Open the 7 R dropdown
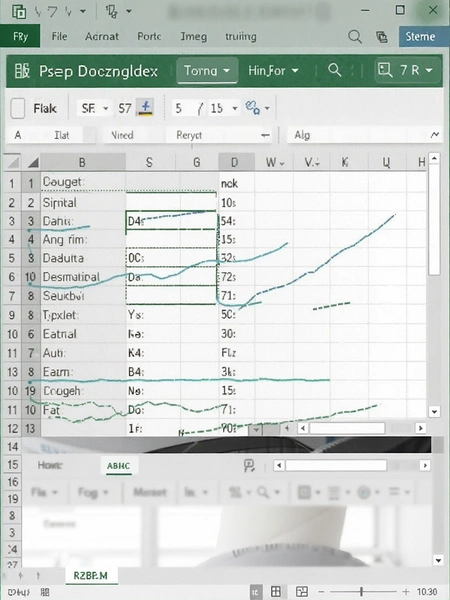This screenshot has height=600, width=450. (x=407, y=70)
